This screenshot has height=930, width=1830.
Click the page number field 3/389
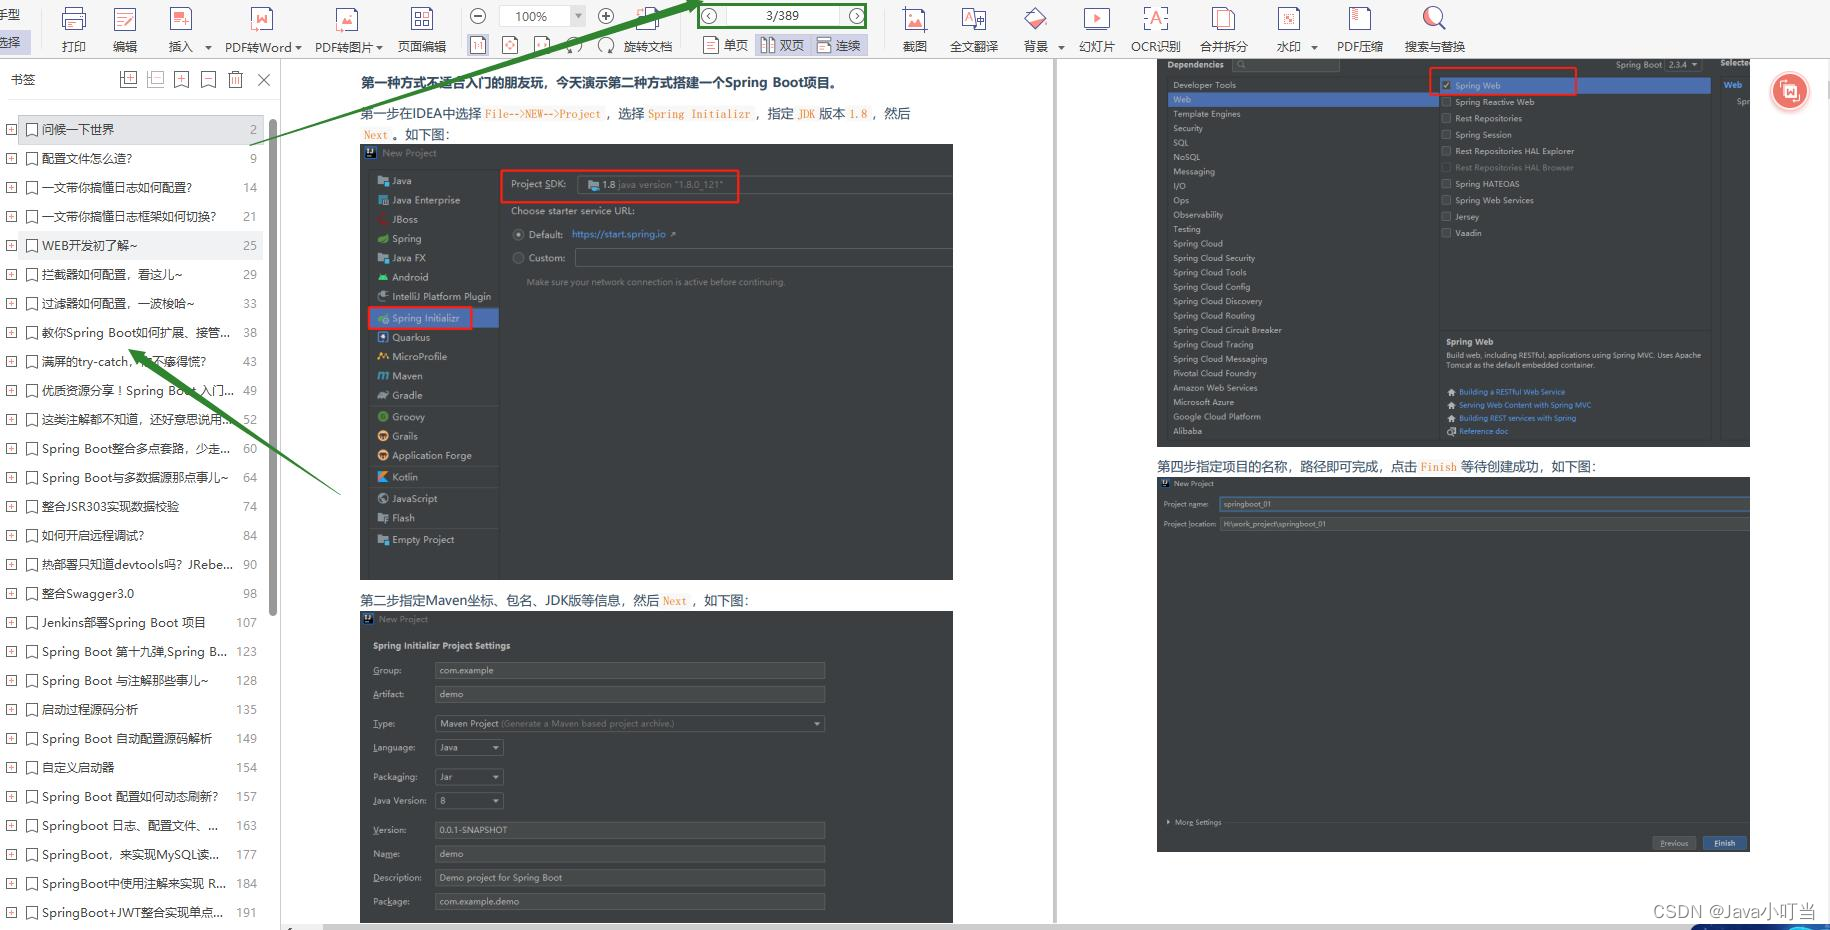tap(782, 16)
